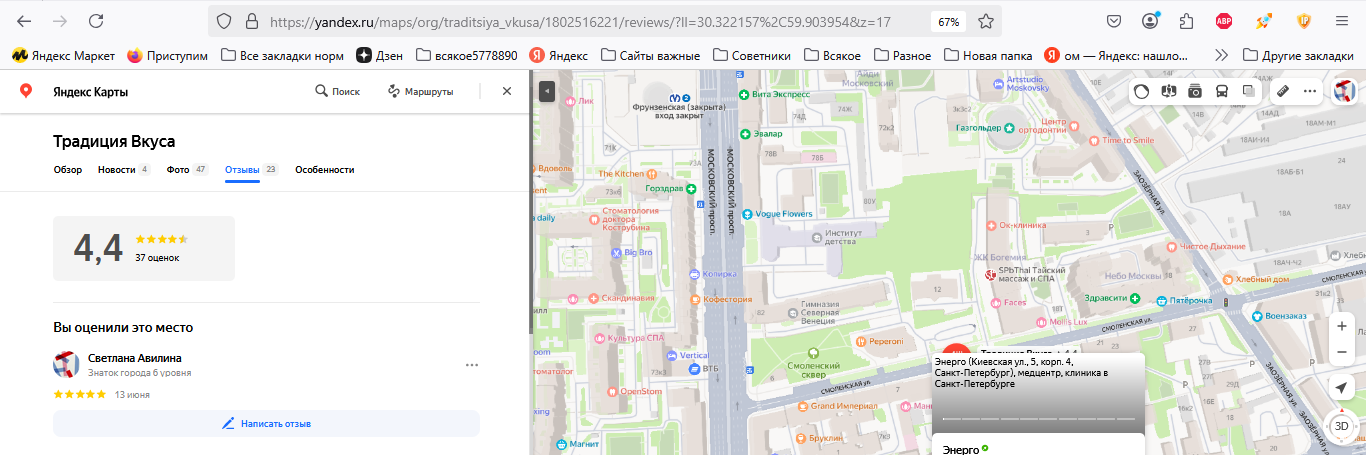1366x455 pixels.
Task: Click Светлана Авилина's review avatar
Action: 66,364
